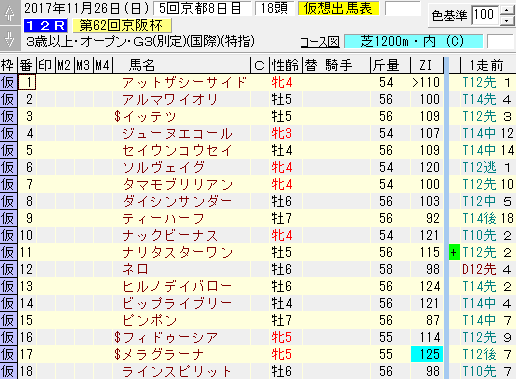
Task: Decrease the 色基準 value with down stepper
Action: tap(507, 20)
